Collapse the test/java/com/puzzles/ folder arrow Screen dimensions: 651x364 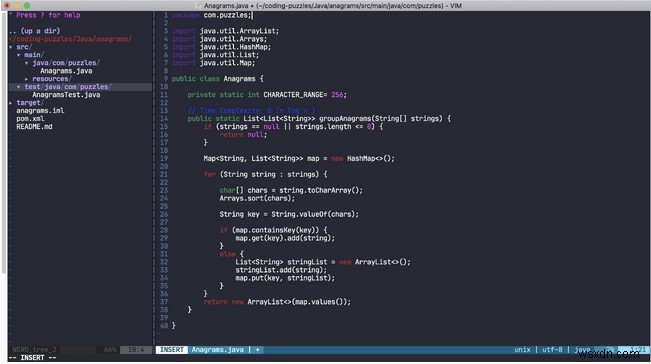19,87
